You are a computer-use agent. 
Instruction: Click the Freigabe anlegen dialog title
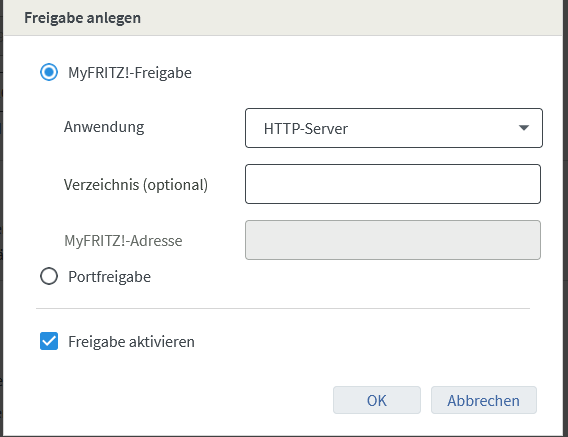point(83,18)
